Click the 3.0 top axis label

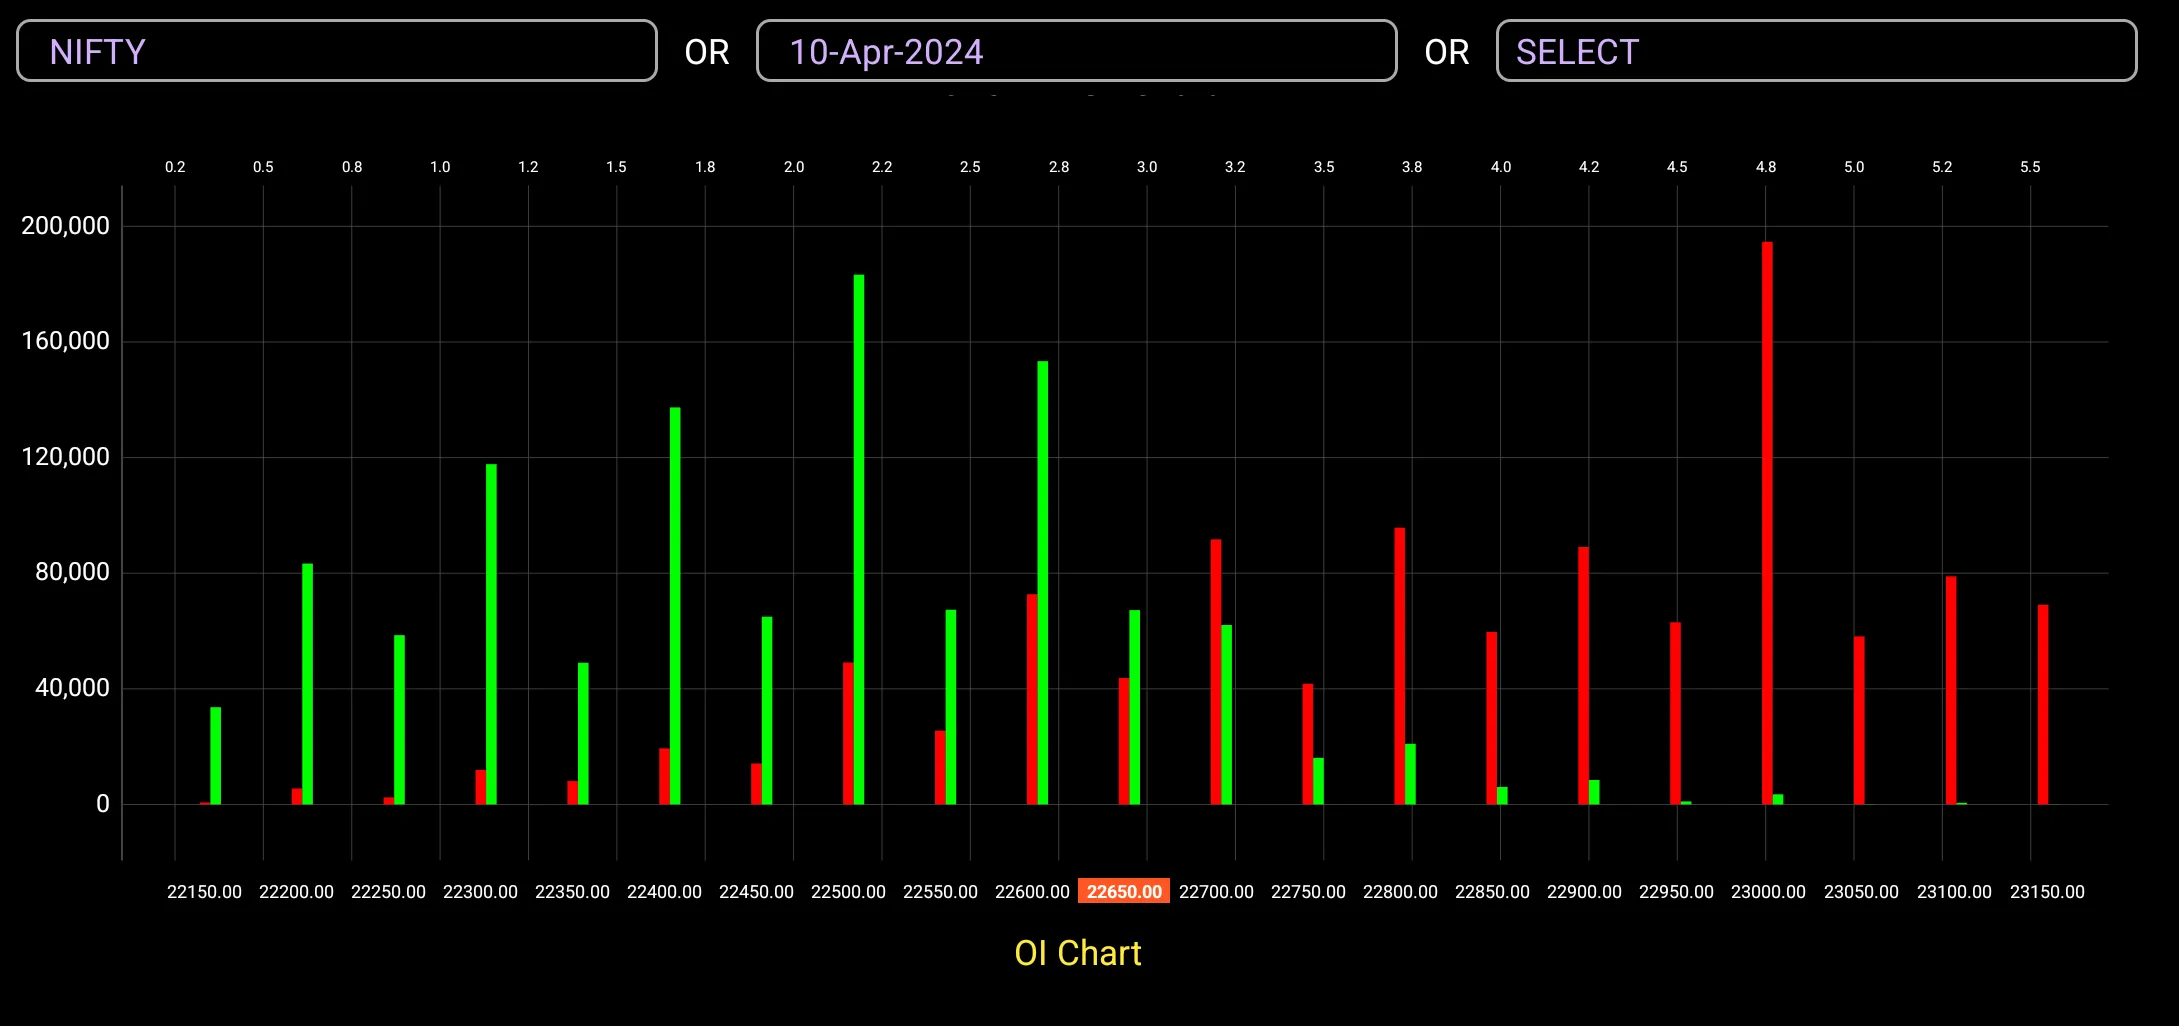(1147, 167)
